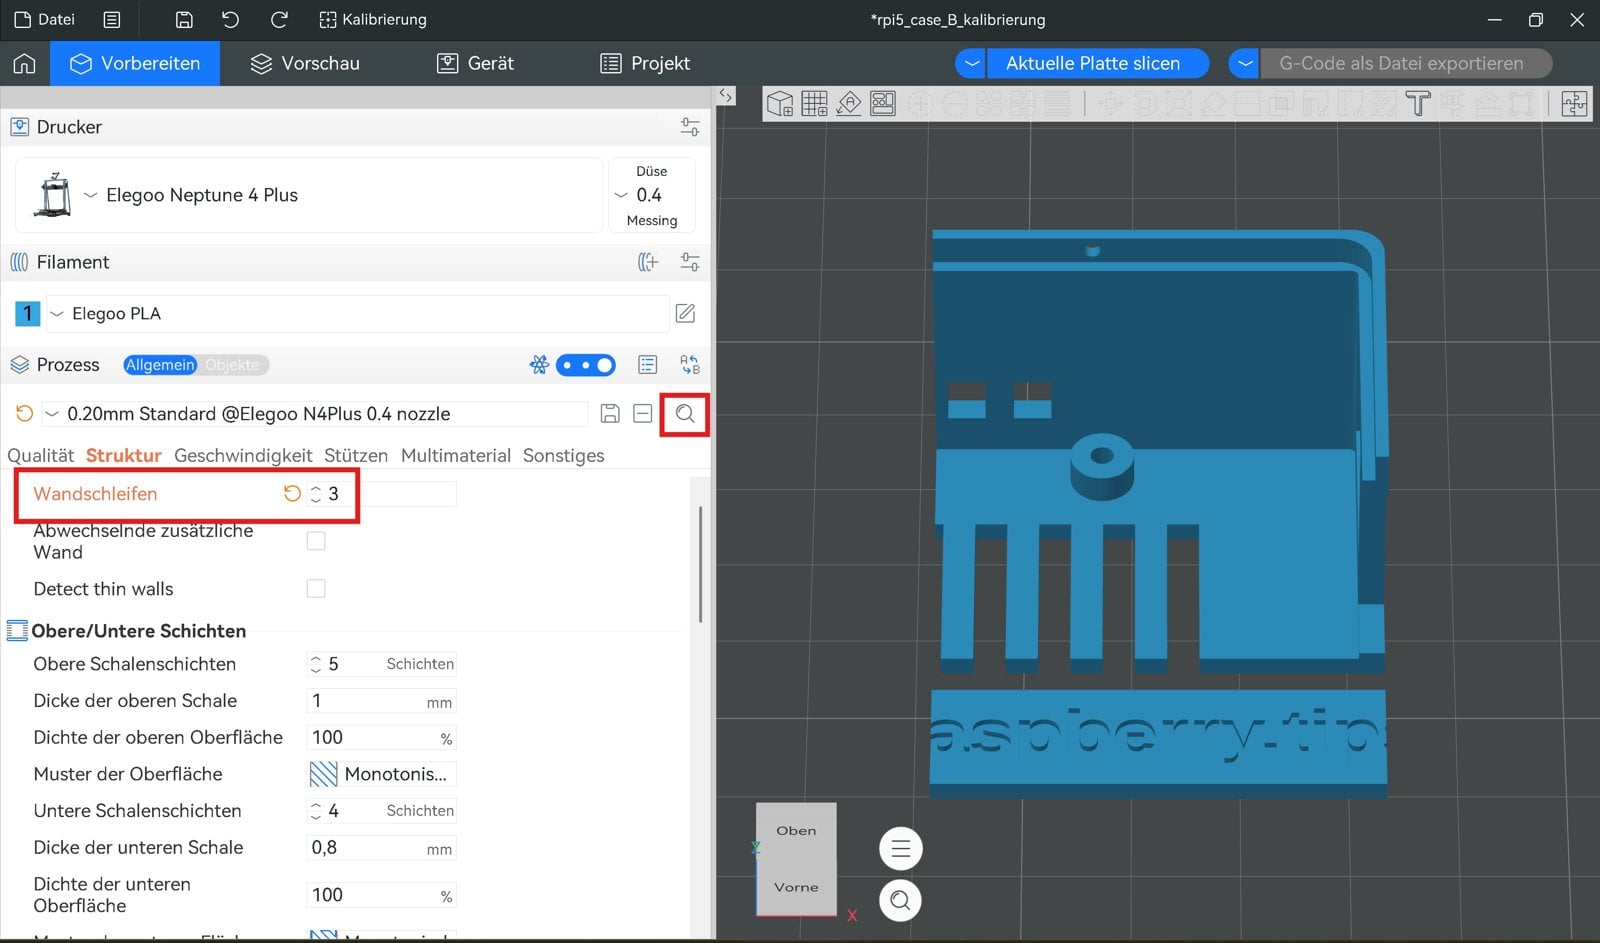This screenshot has height=943, width=1600.
Task: Add a model with the cube icon
Action: click(x=780, y=103)
